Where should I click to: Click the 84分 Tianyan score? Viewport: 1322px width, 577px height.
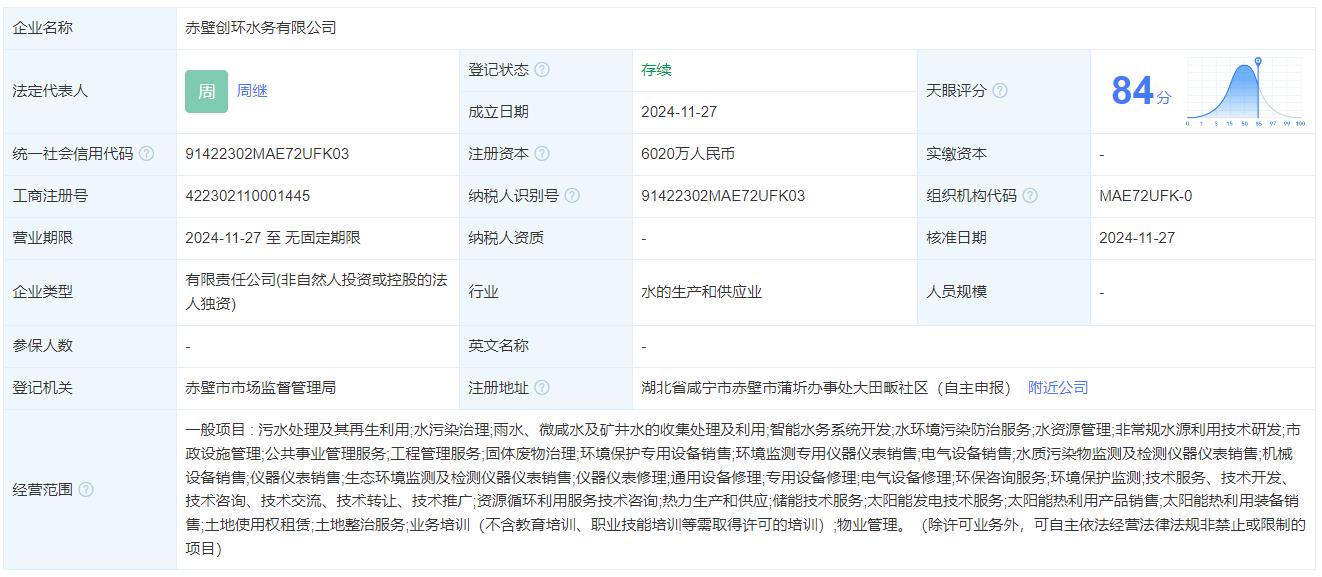1140,92
